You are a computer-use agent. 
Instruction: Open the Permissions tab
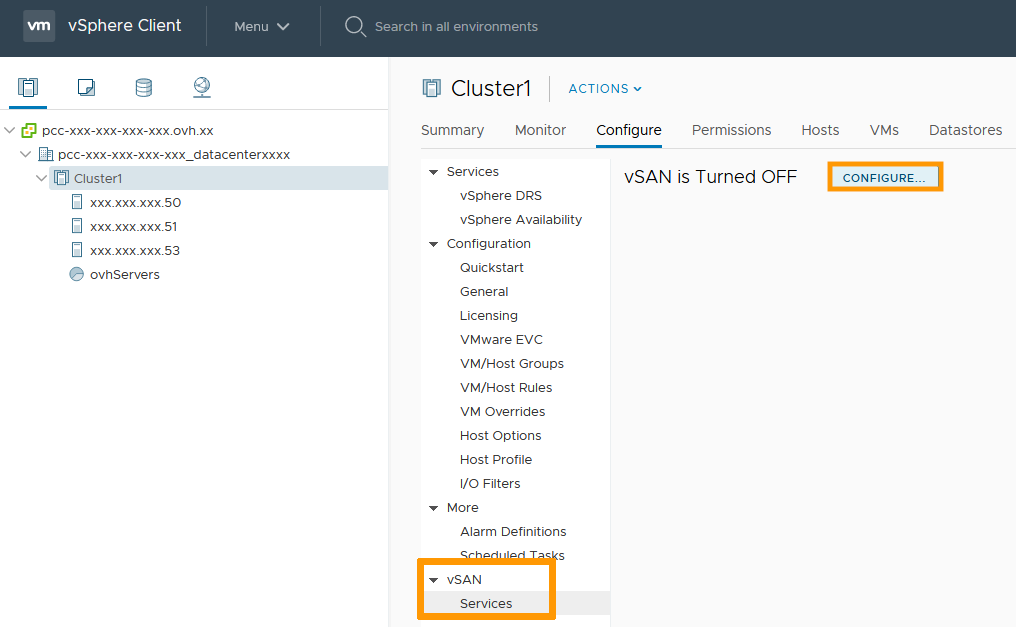tap(732, 130)
